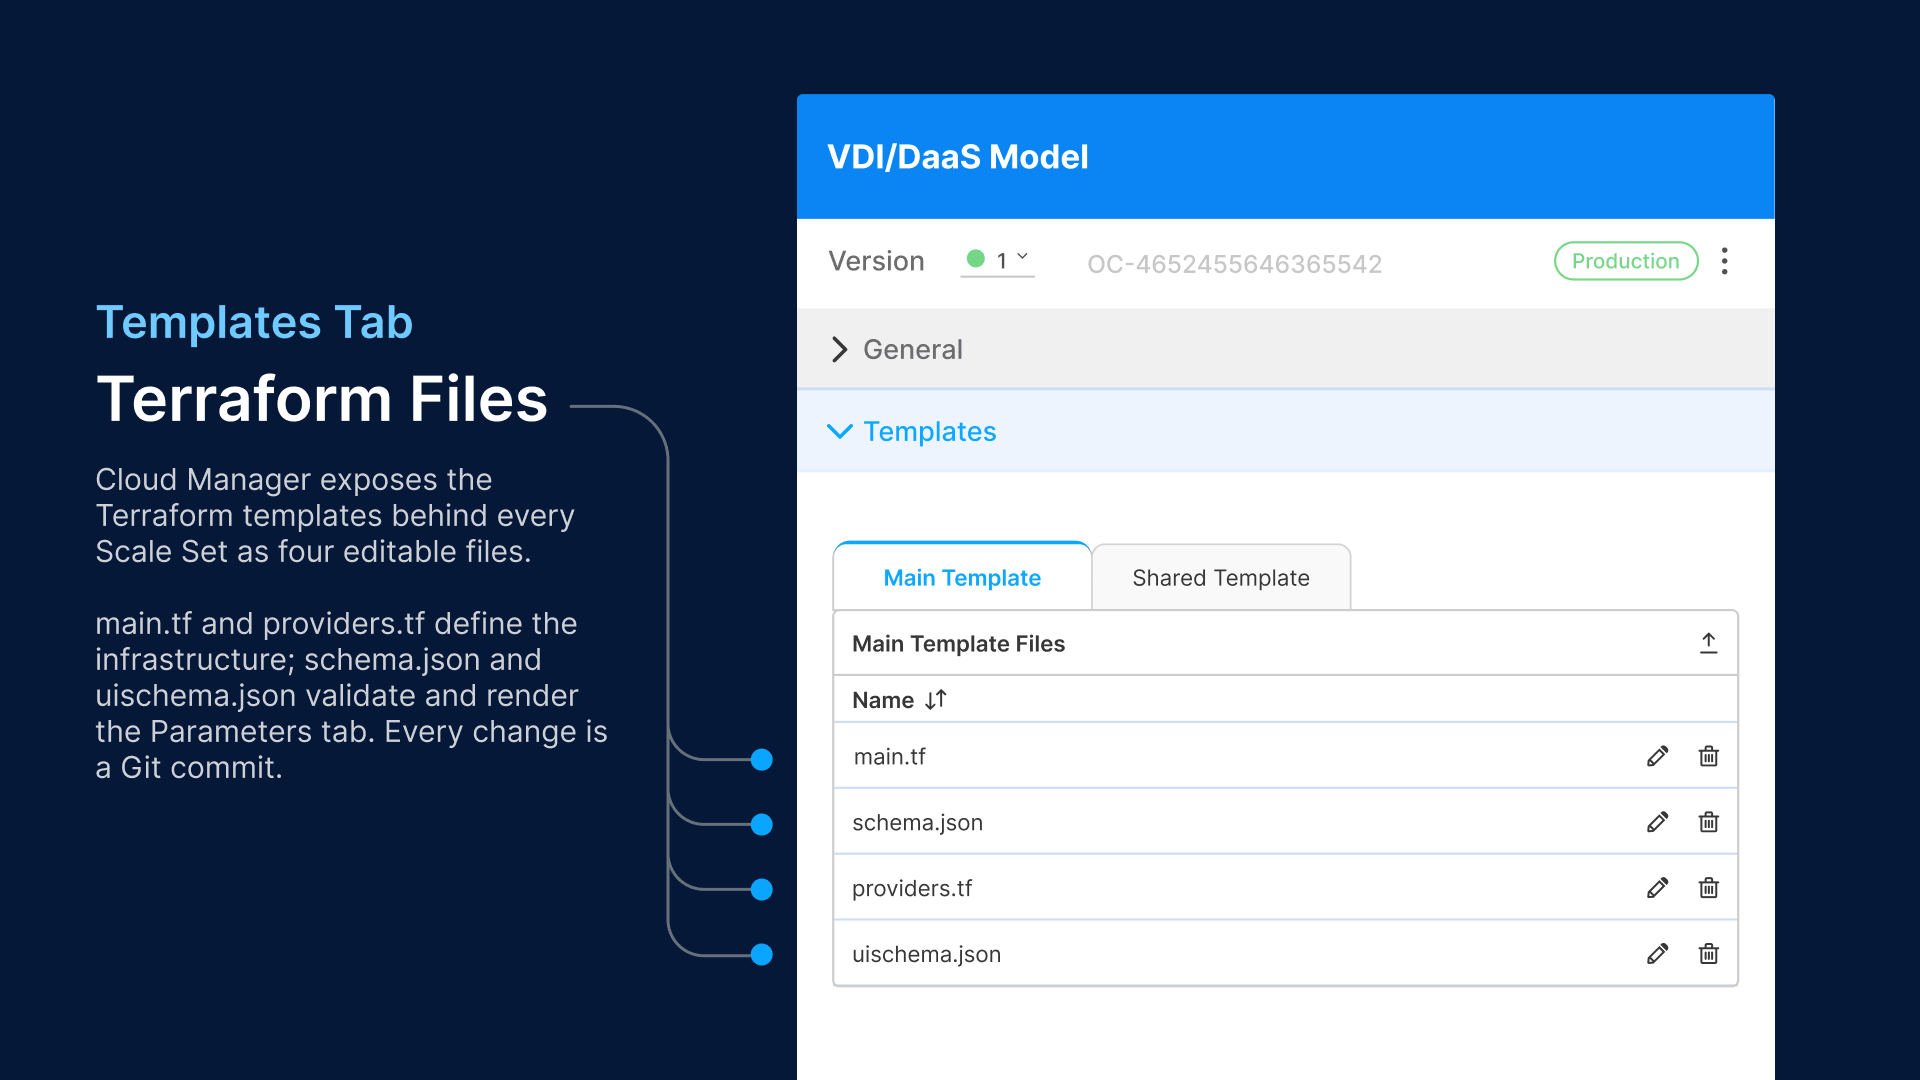
Task: Switch to the Shared Template tab
Action: 1221,578
